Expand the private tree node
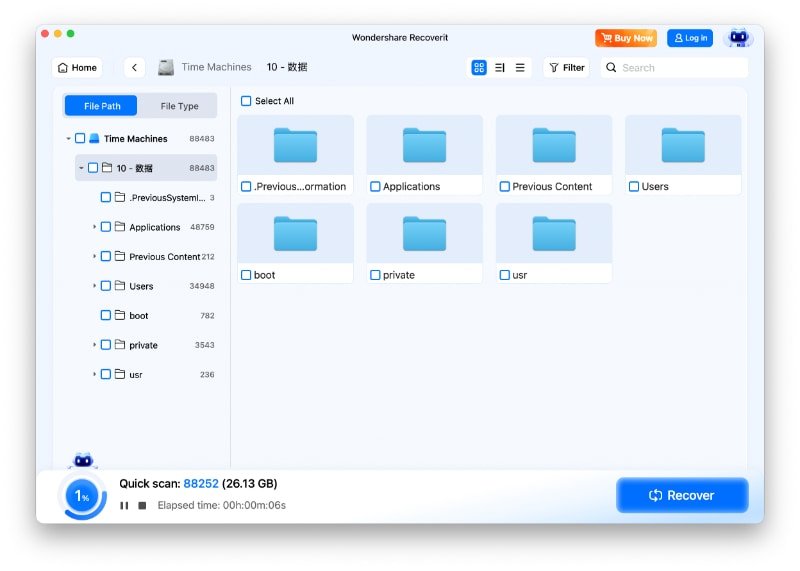The height and width of the screenshot is (571, 800). click(x=94, y=345)
